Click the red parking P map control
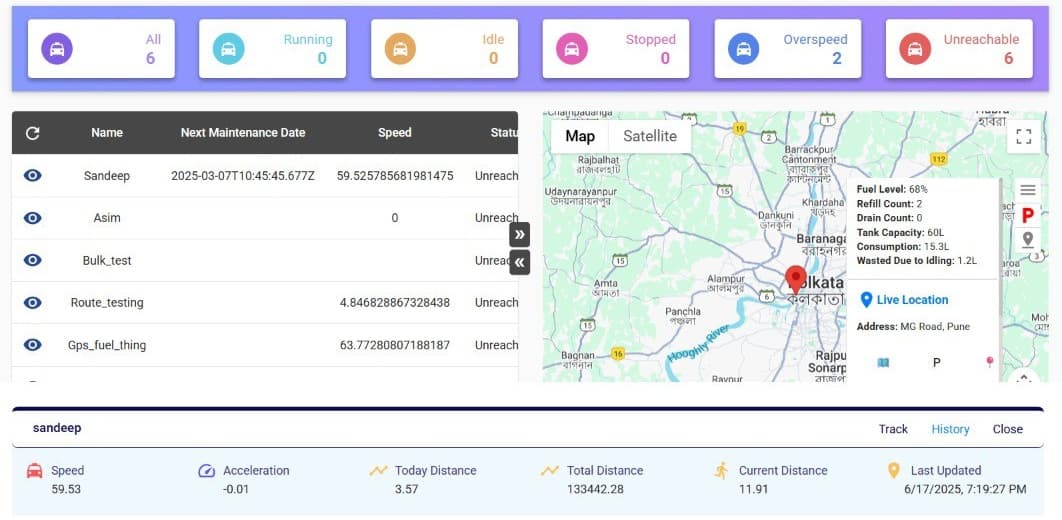This screenshot has height=520, width=1062. pyautogui.click(x=1028, y=215)
